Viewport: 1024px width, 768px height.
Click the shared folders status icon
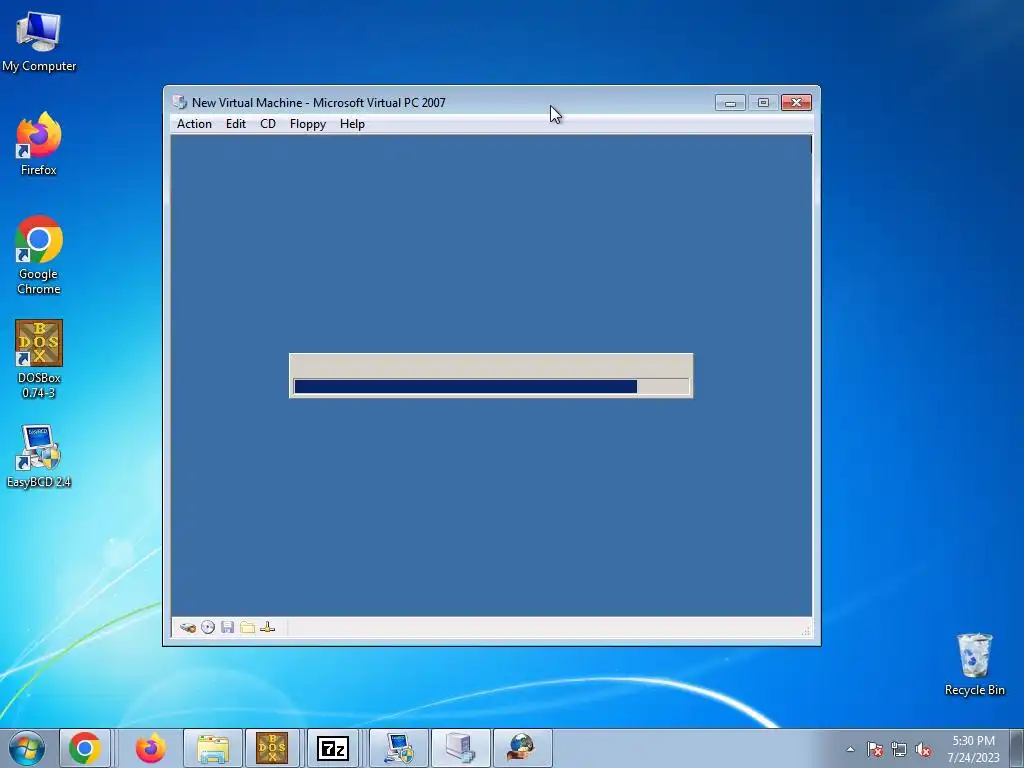coord(248,628)
